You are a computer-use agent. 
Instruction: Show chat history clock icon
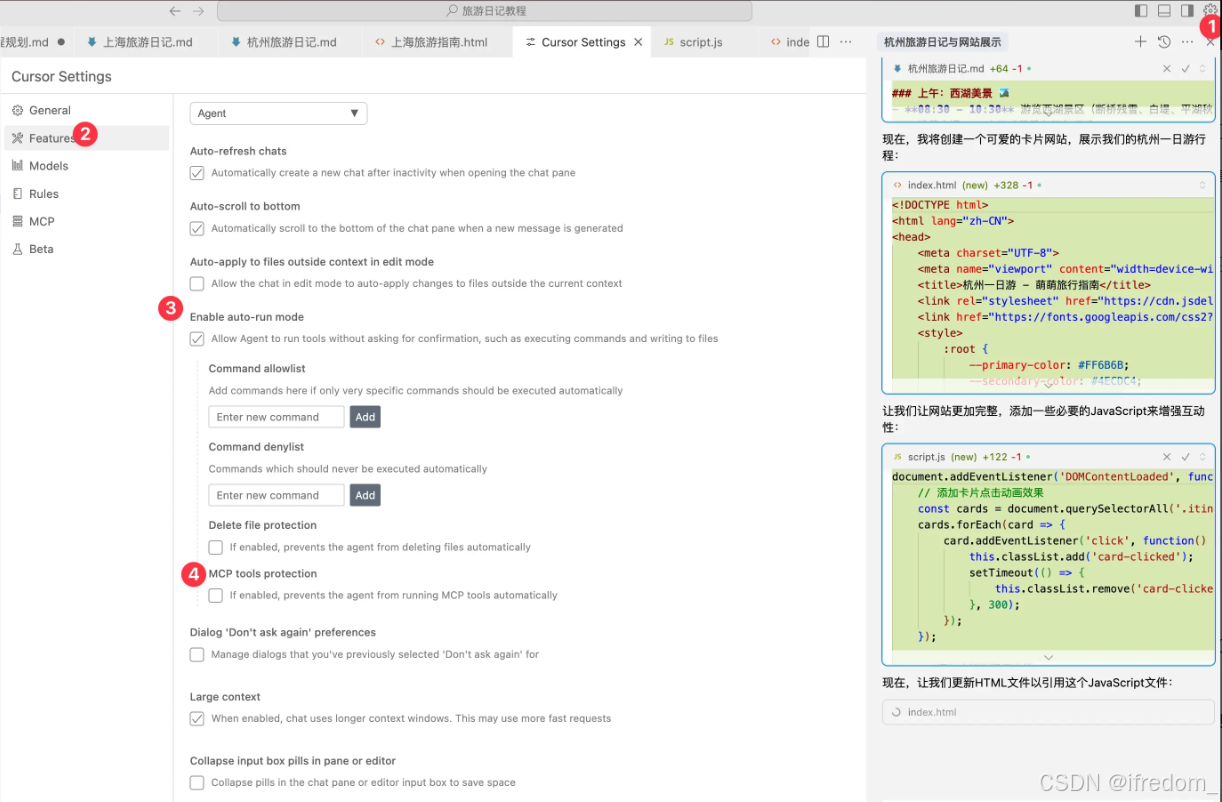[x=1164, y=42]
